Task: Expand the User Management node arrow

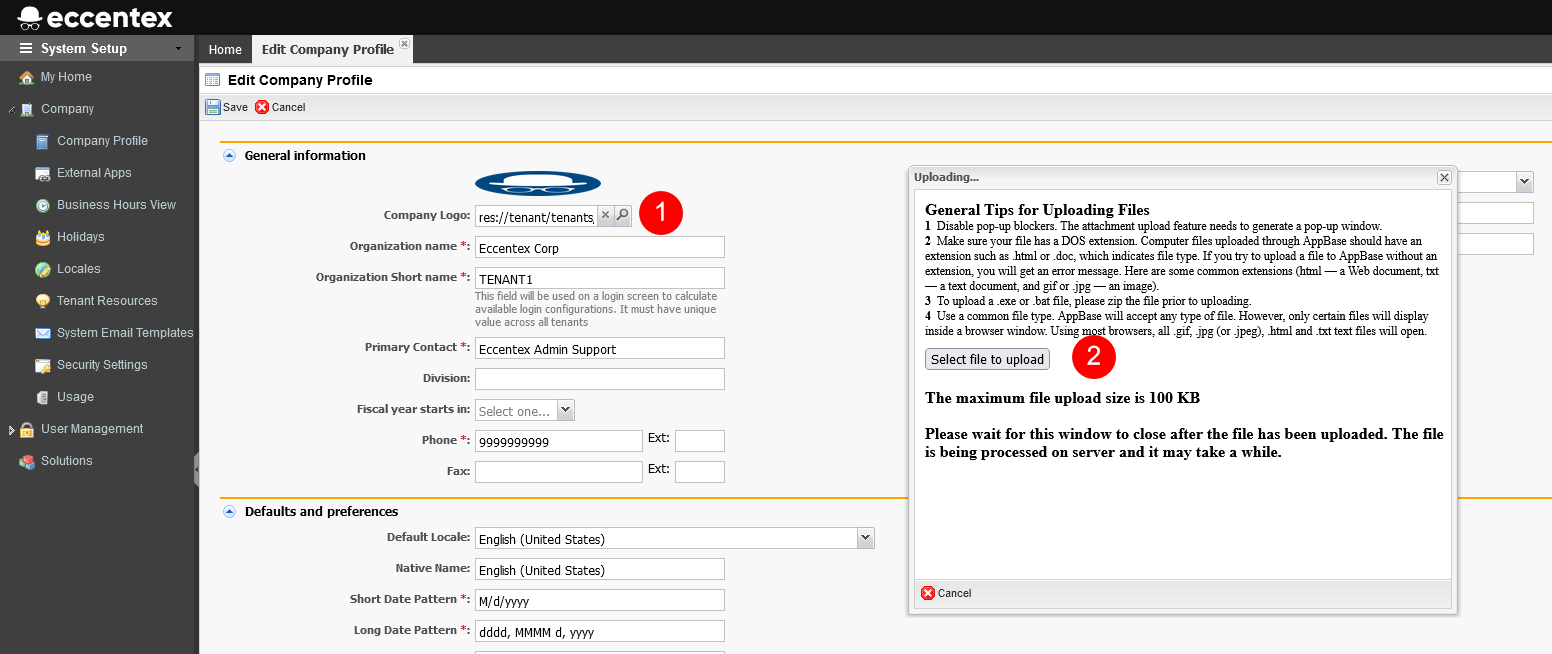Action: pos(11,430)
